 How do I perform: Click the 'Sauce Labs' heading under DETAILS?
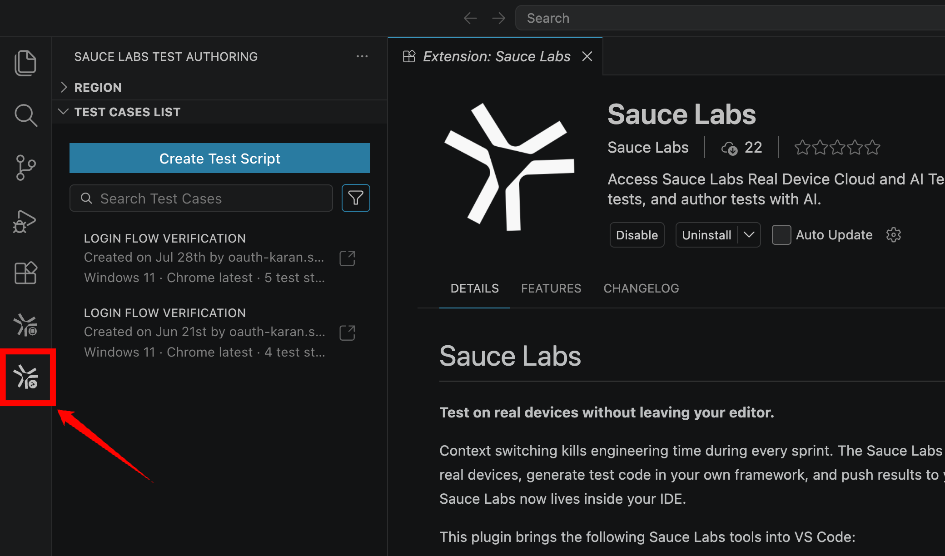510,356
